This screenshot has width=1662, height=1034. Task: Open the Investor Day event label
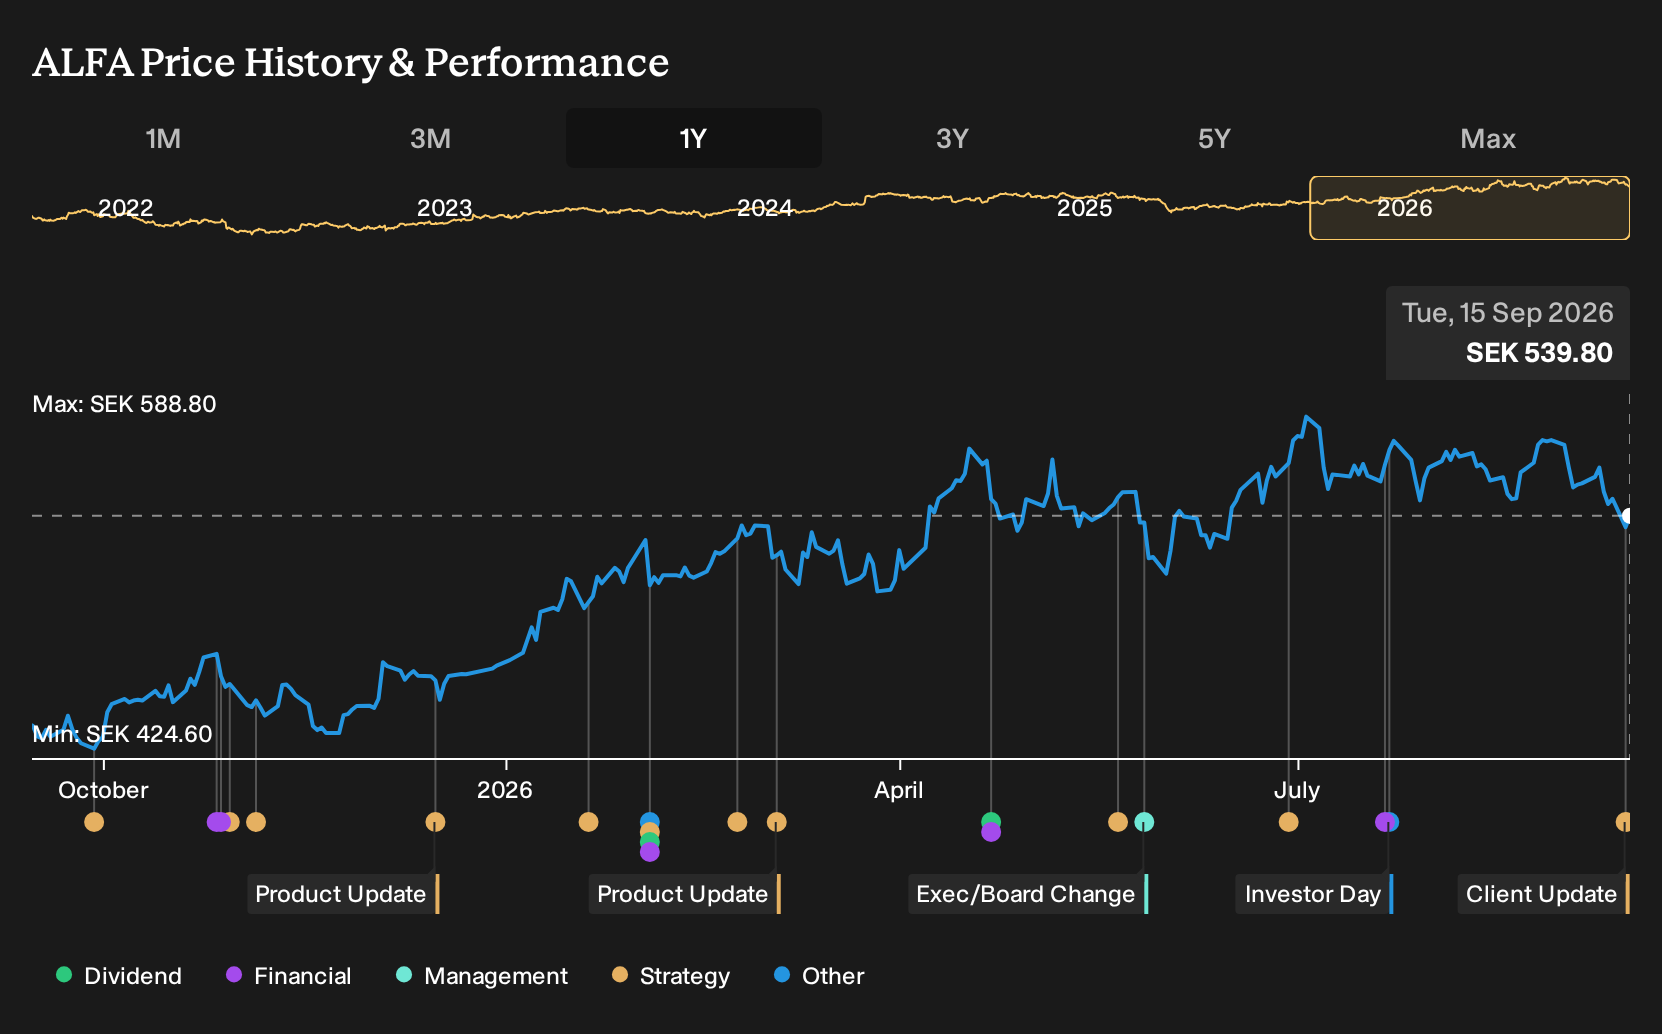pos(1314,894)
